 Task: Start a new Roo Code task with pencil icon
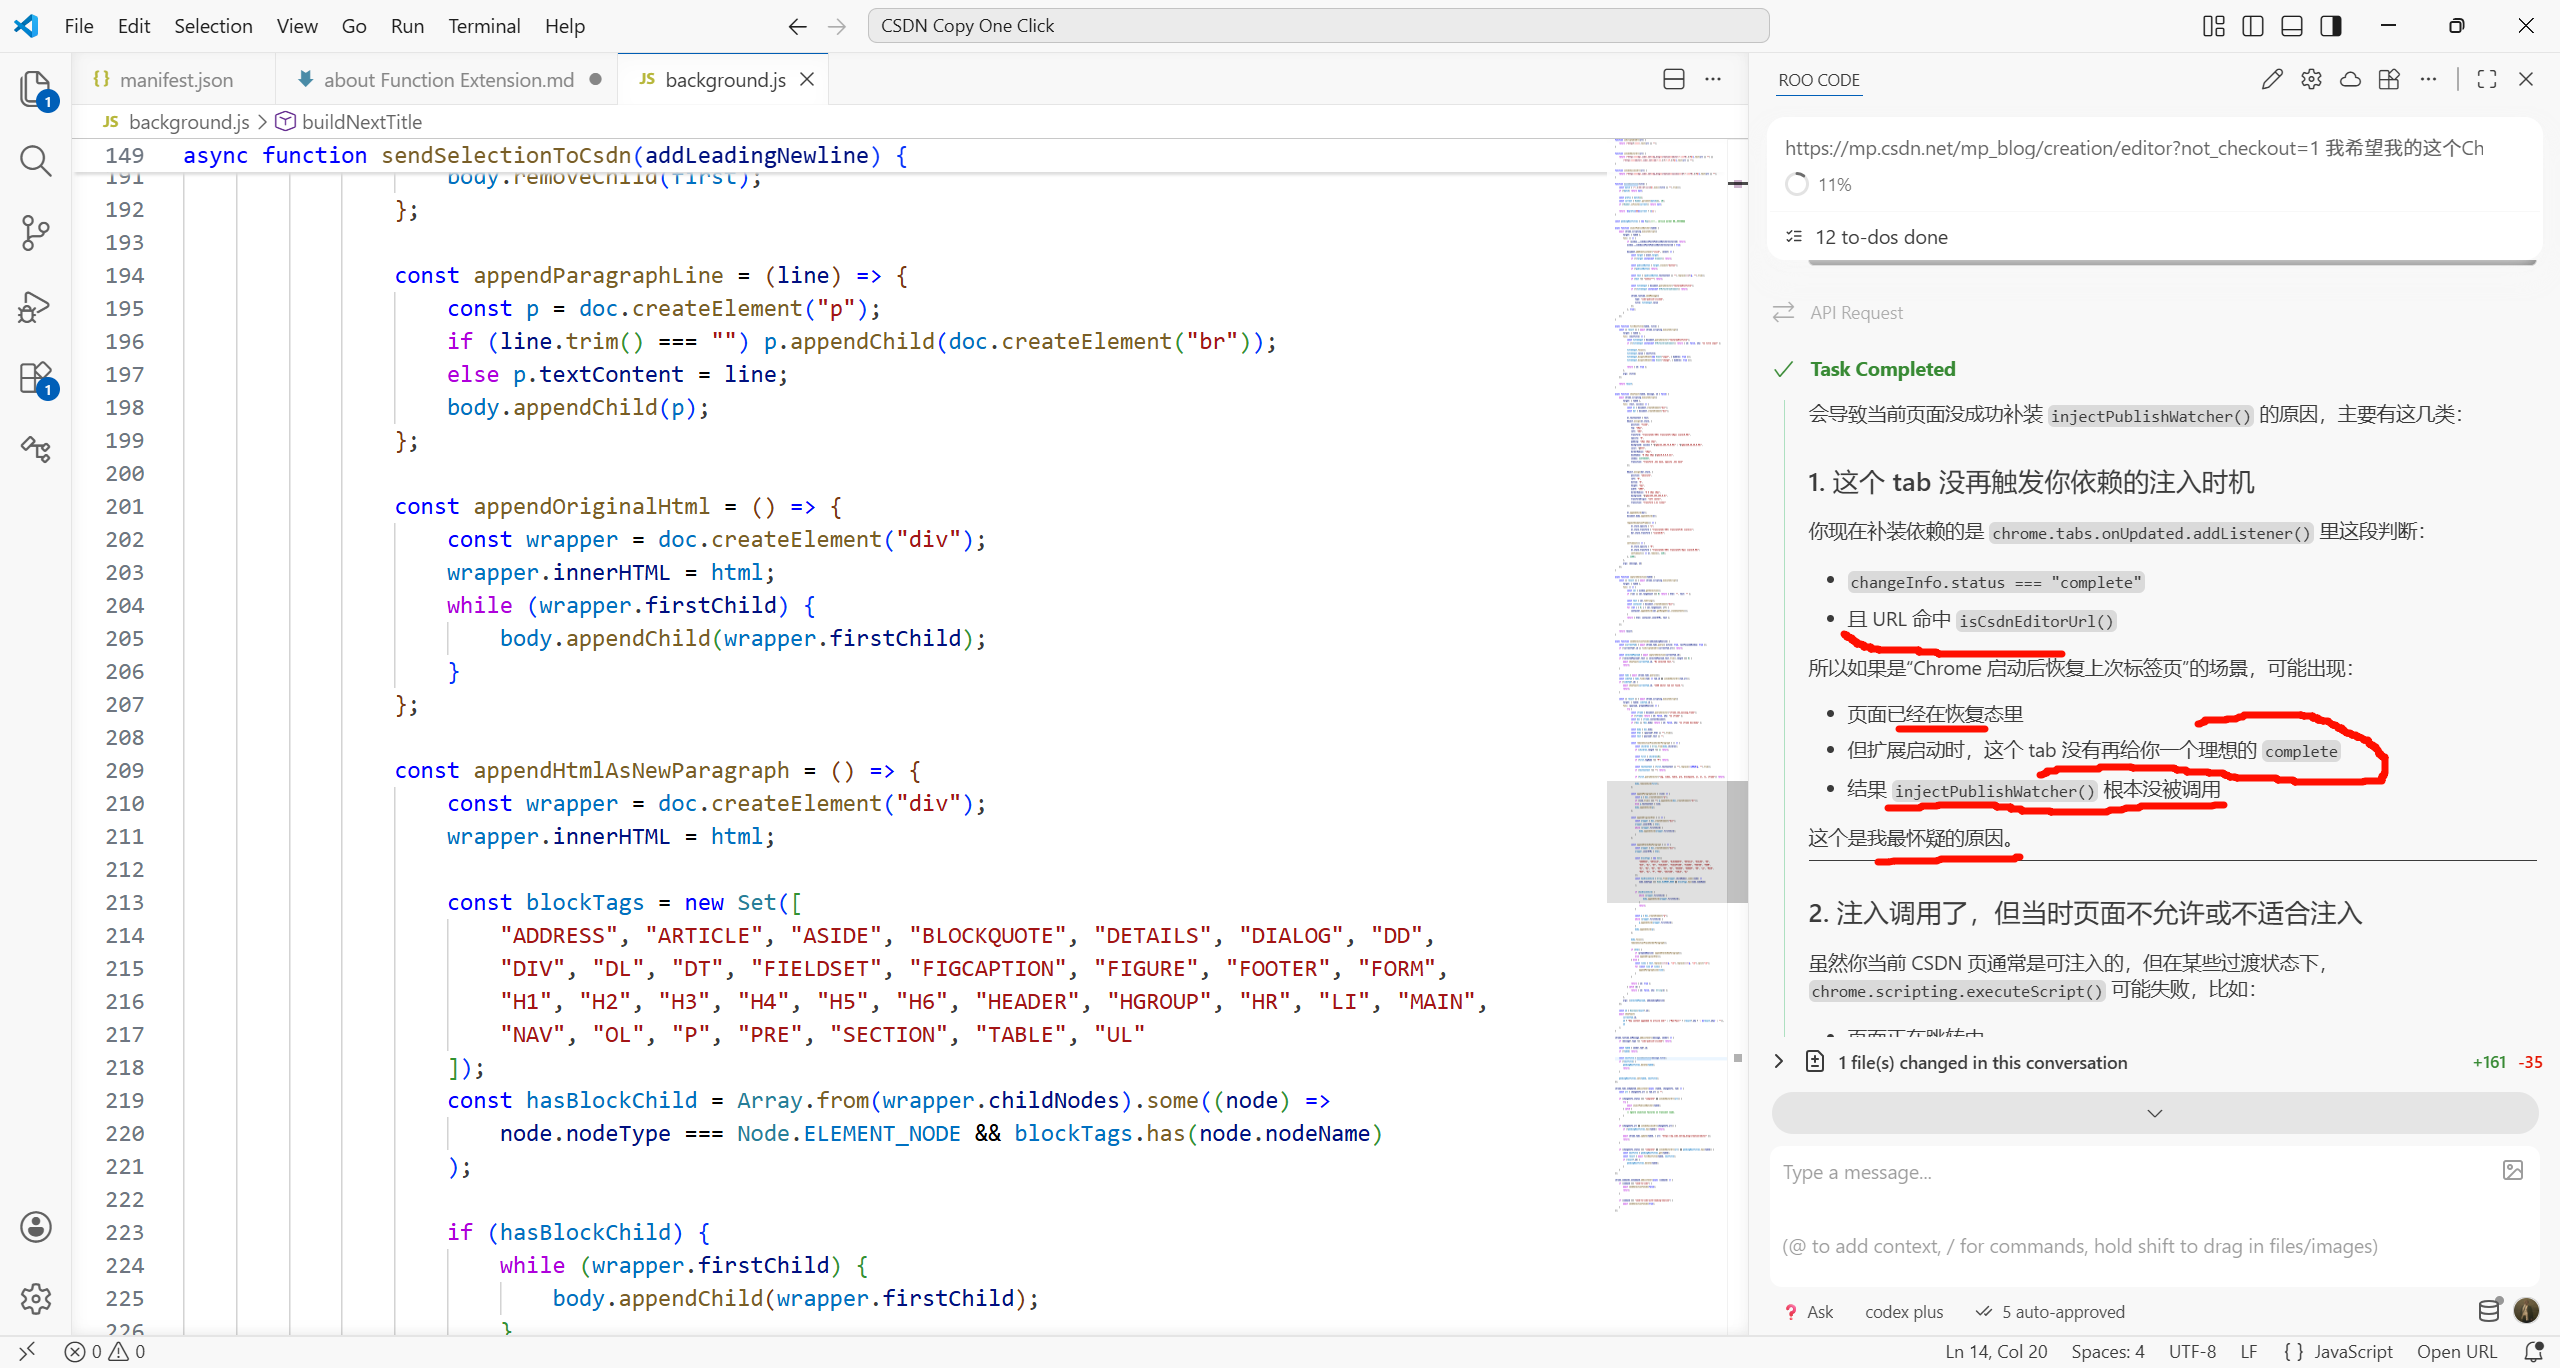click(x=2272, y=80)
